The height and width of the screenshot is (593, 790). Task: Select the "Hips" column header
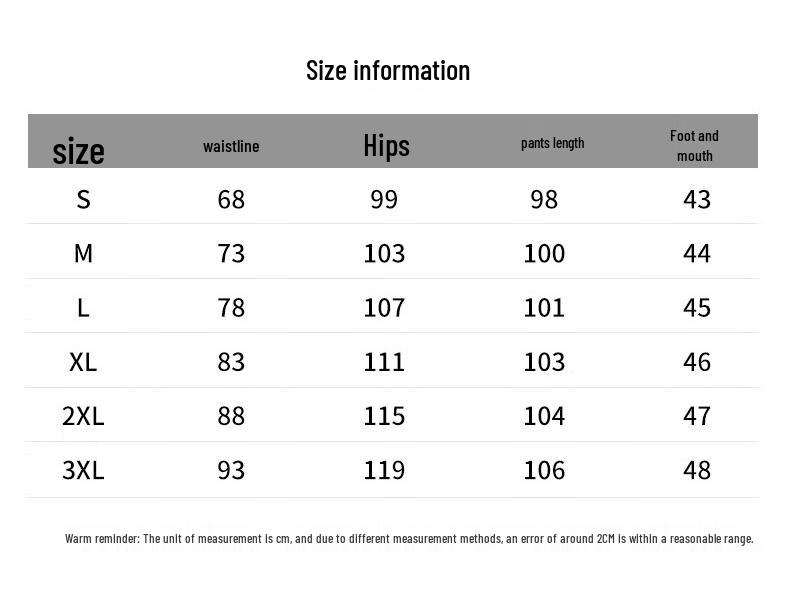pos(386,146)
